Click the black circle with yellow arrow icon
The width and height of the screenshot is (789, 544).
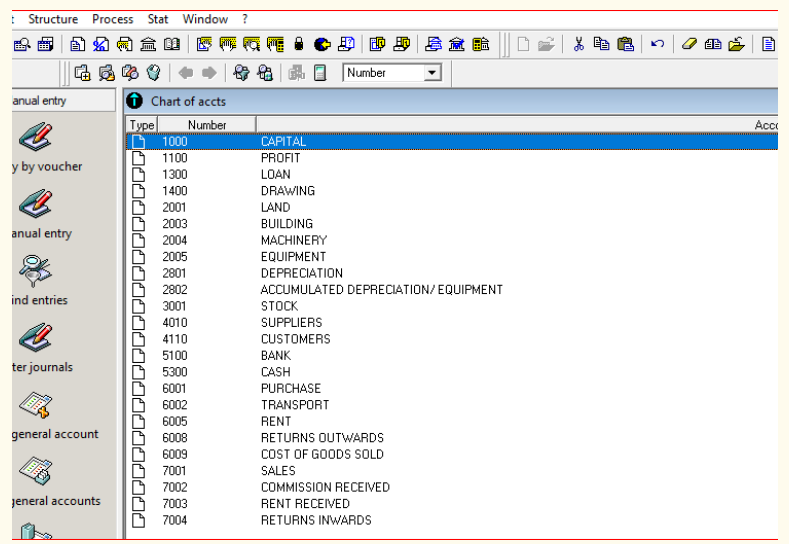click(322, 44)
